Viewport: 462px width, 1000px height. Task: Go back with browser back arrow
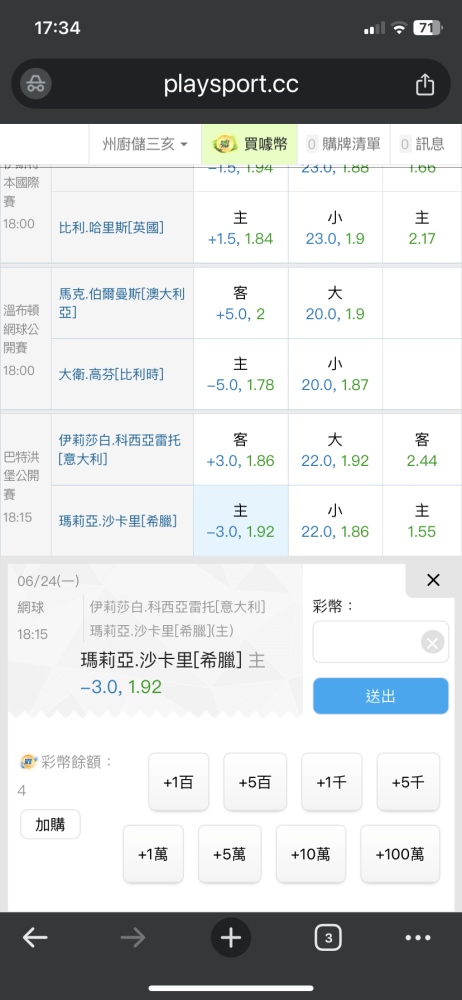(x=35, y=938)
